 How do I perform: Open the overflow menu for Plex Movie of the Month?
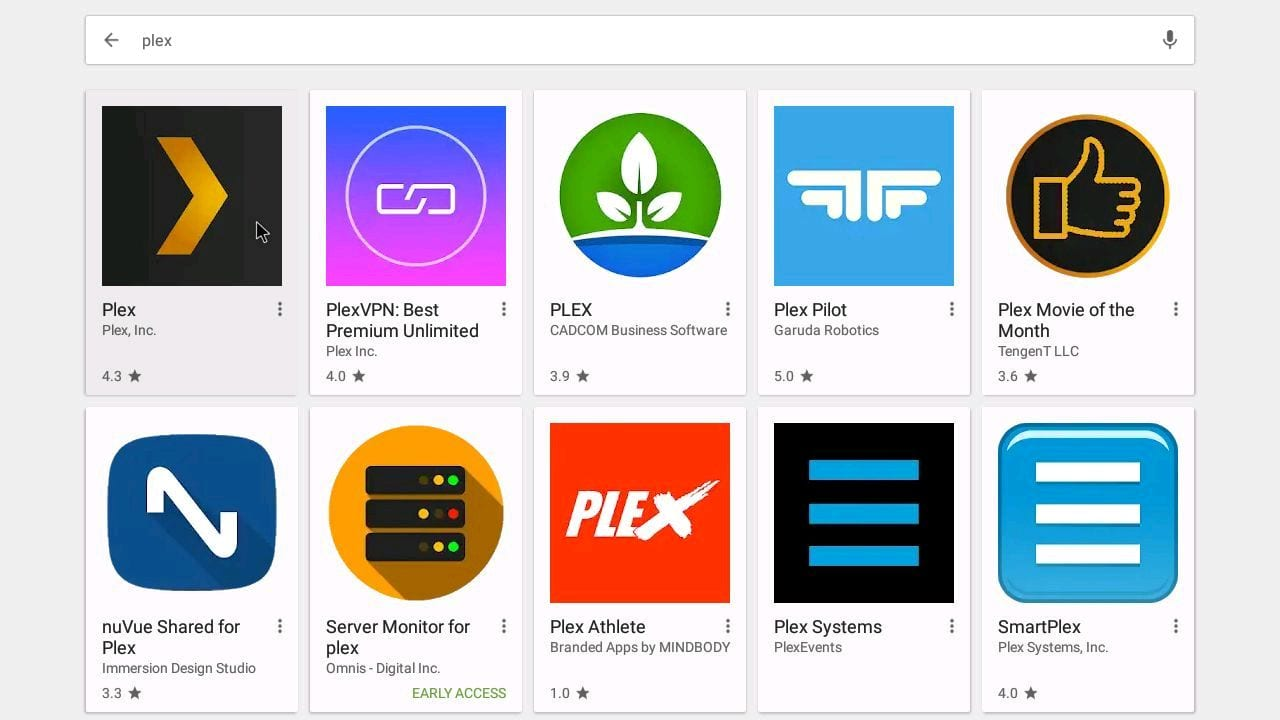1176,310
